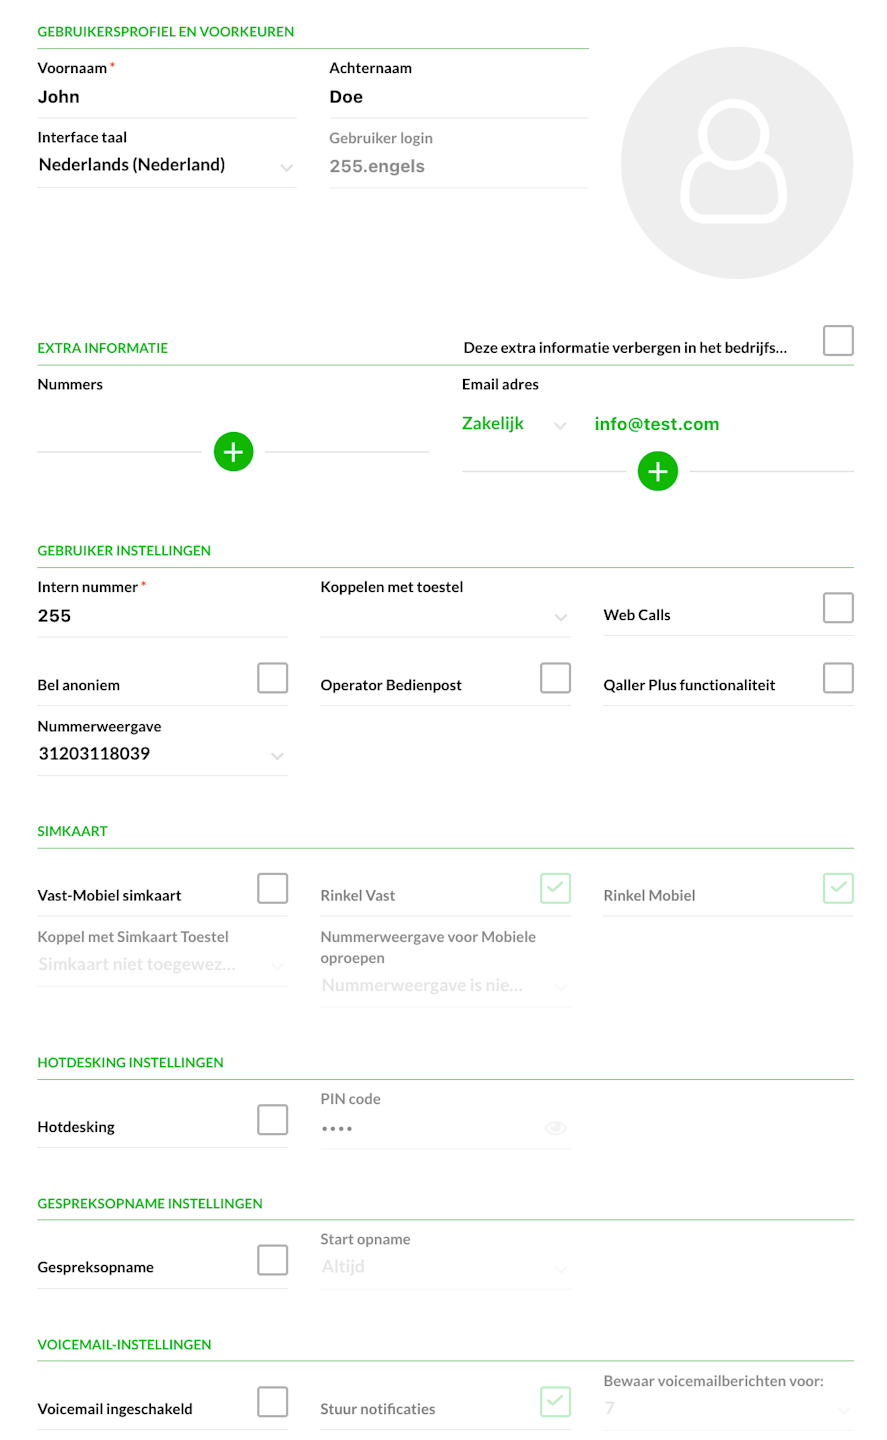Expand the Koppelen met toestel dropdown
887x1440 pixels.
point(445,617)
